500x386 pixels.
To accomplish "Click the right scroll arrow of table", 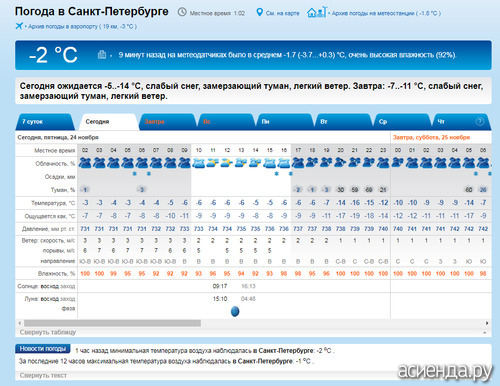I will 487,323.
